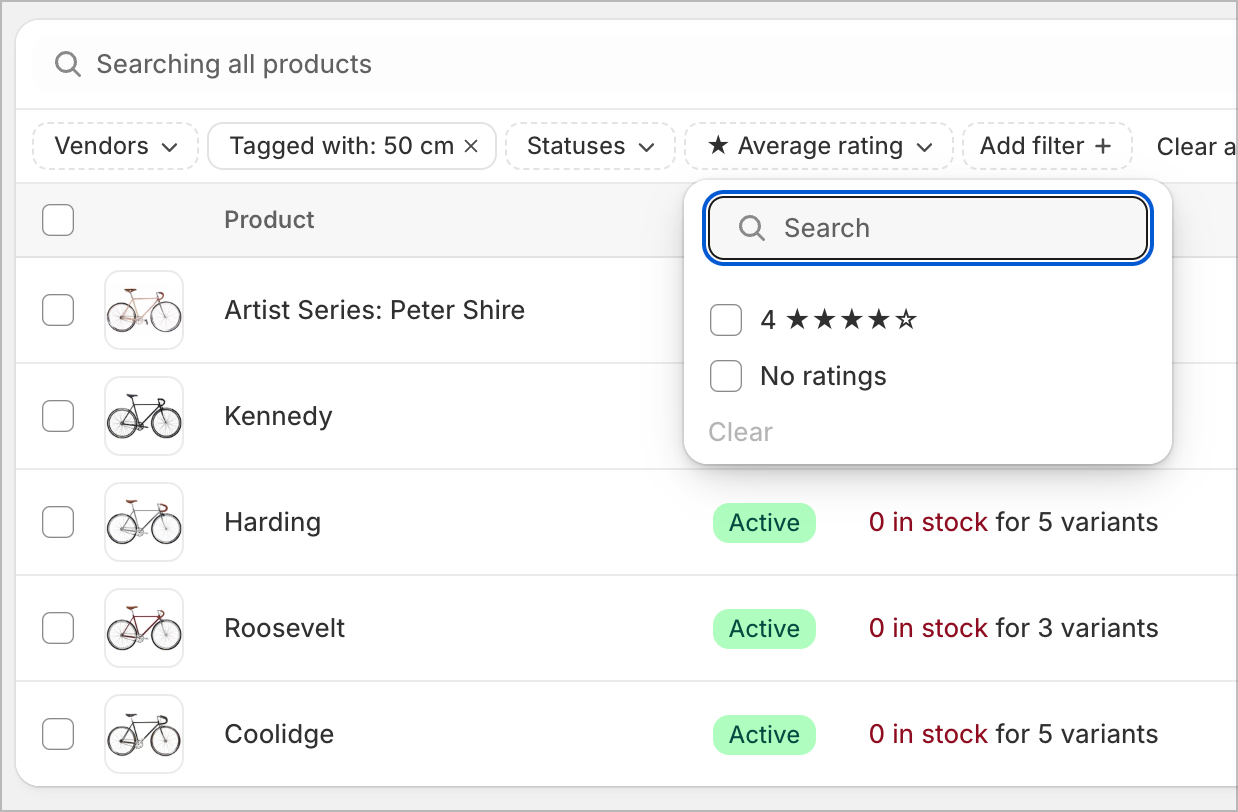
Task: Check the 4-star rating filter checkbox
Action: click(726, 320)
